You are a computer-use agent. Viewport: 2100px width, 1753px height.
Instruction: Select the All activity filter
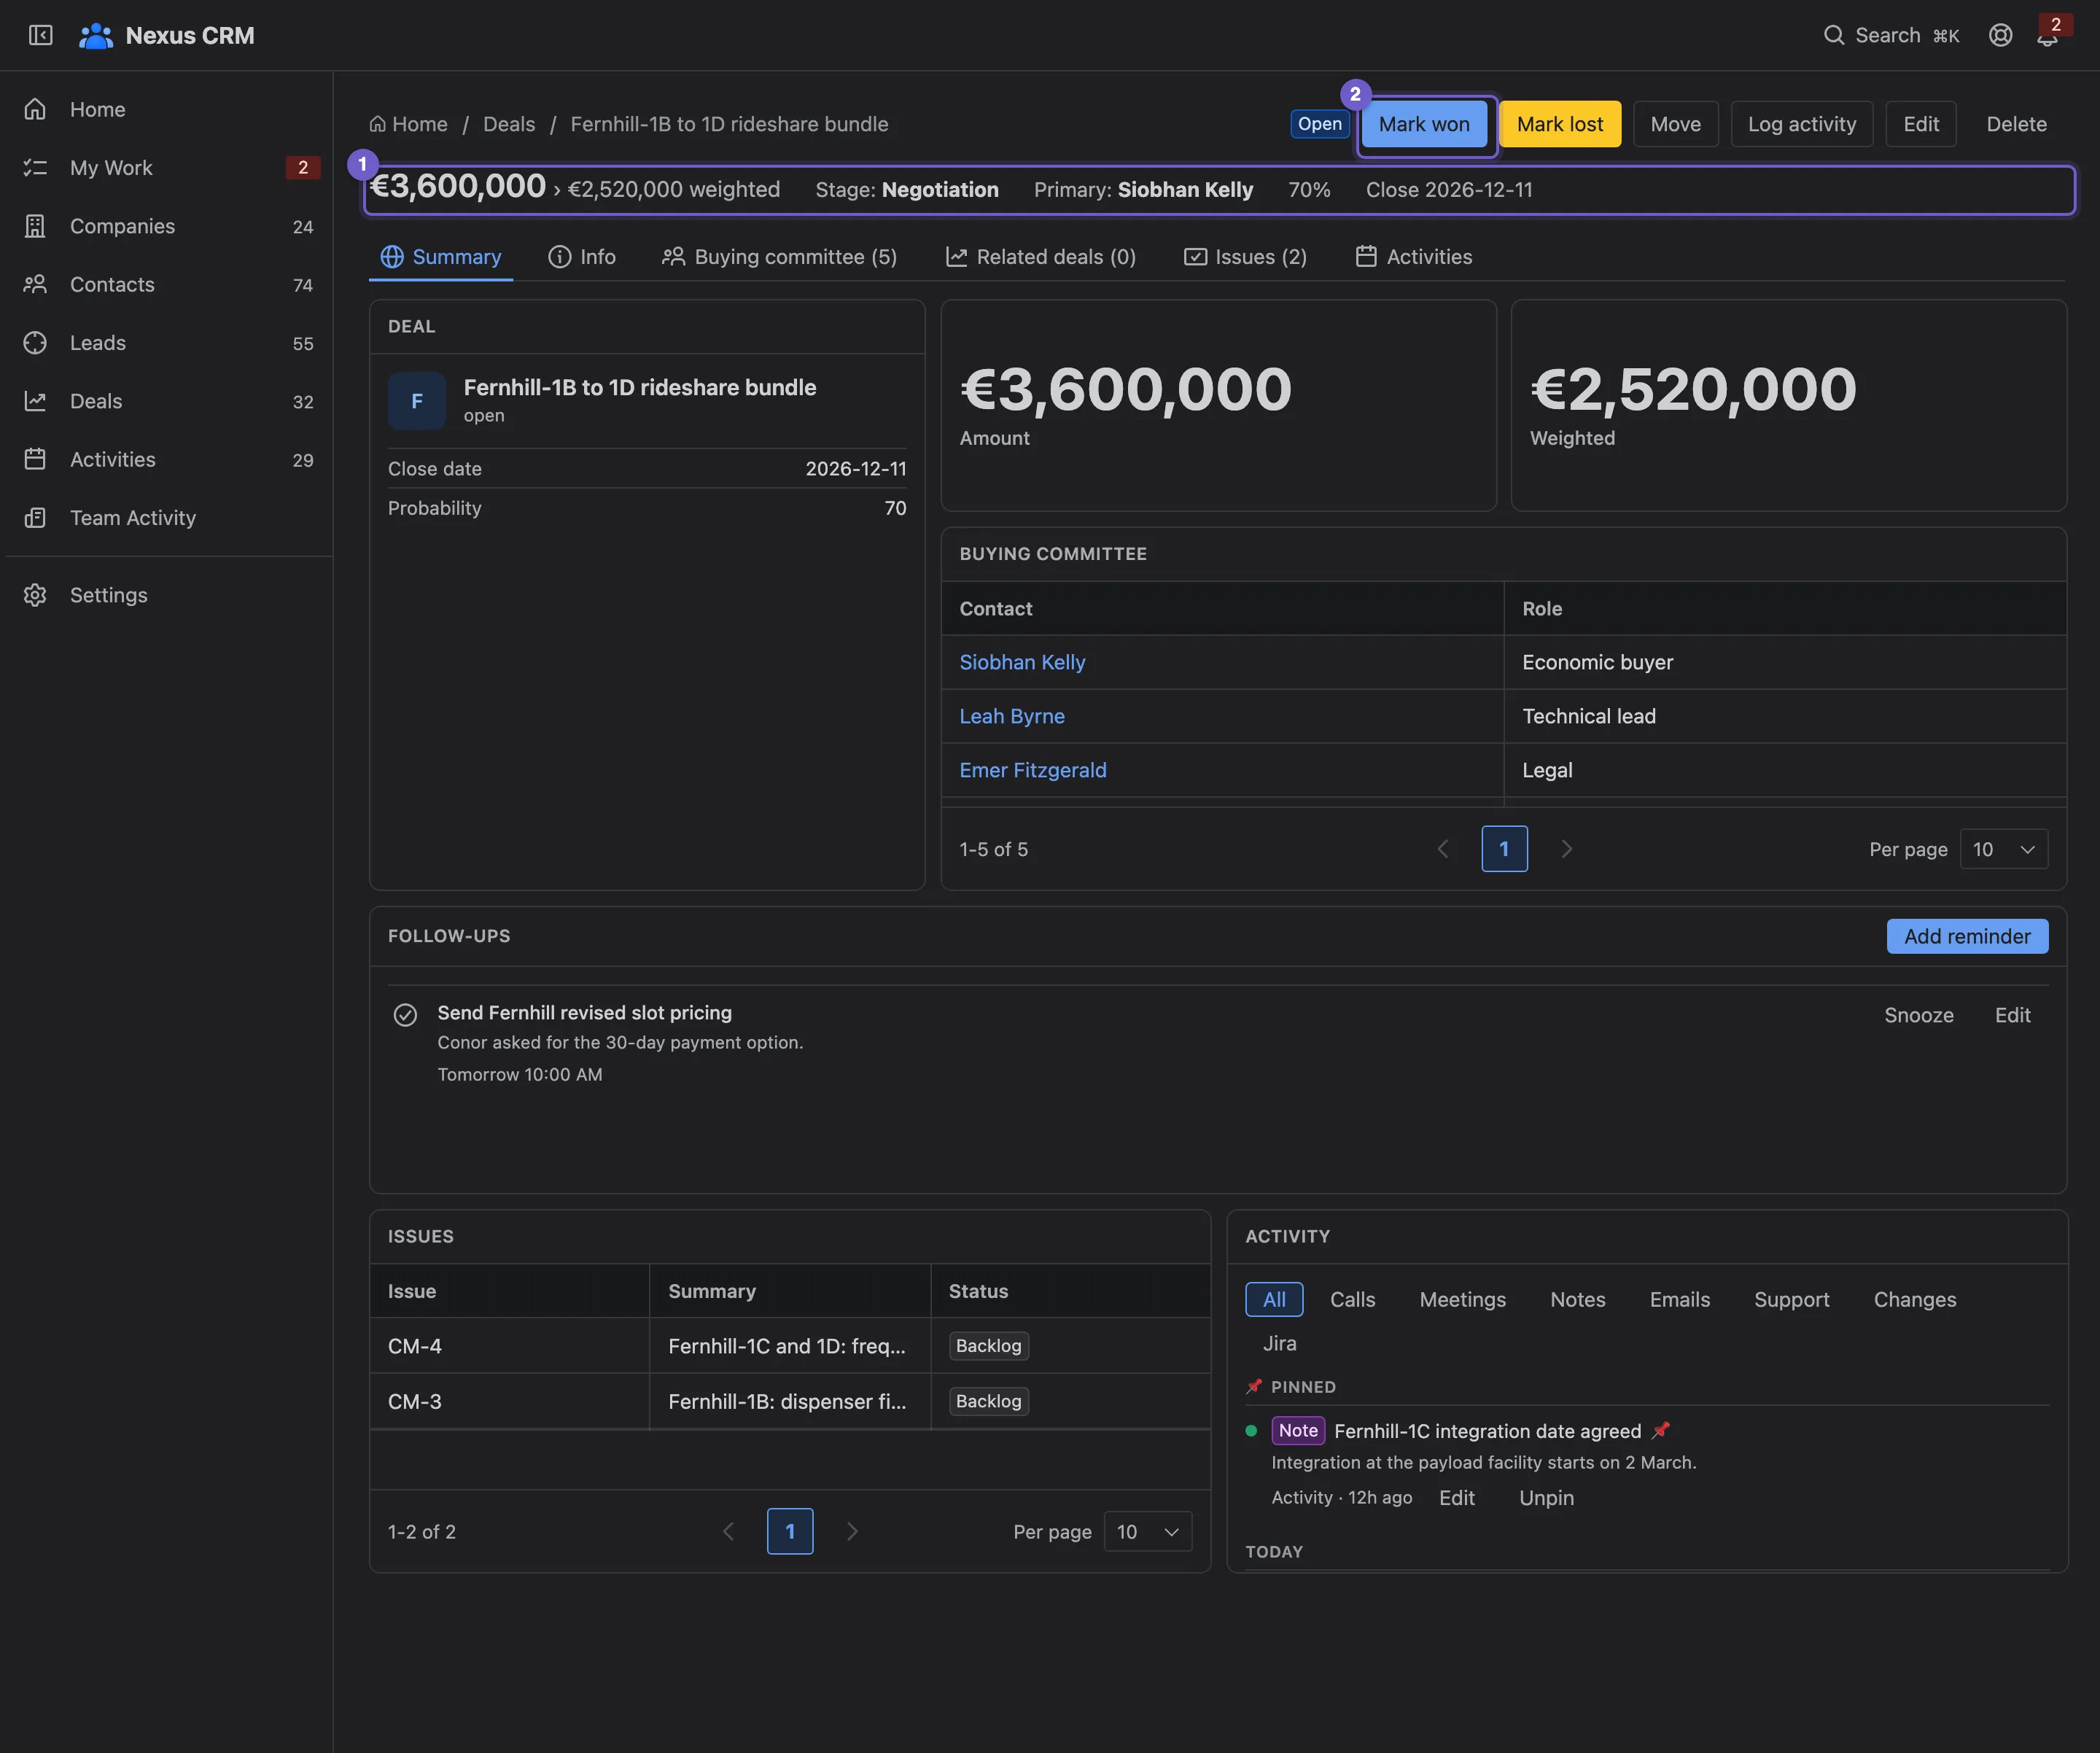[x=1274, y=1299]
